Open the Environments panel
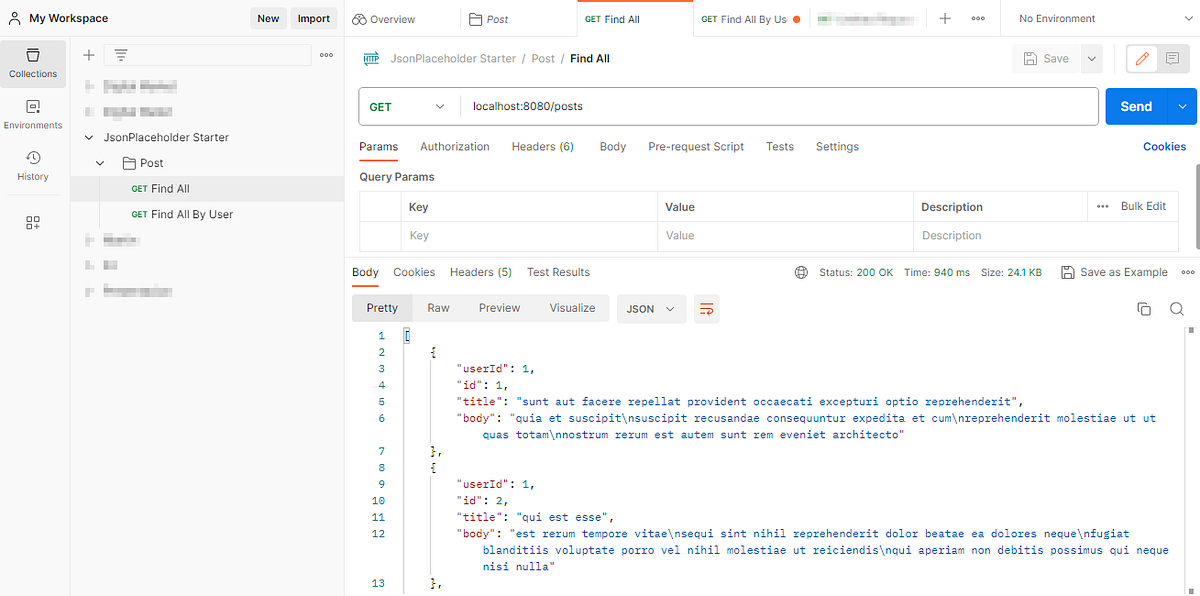 coord(33,113)
